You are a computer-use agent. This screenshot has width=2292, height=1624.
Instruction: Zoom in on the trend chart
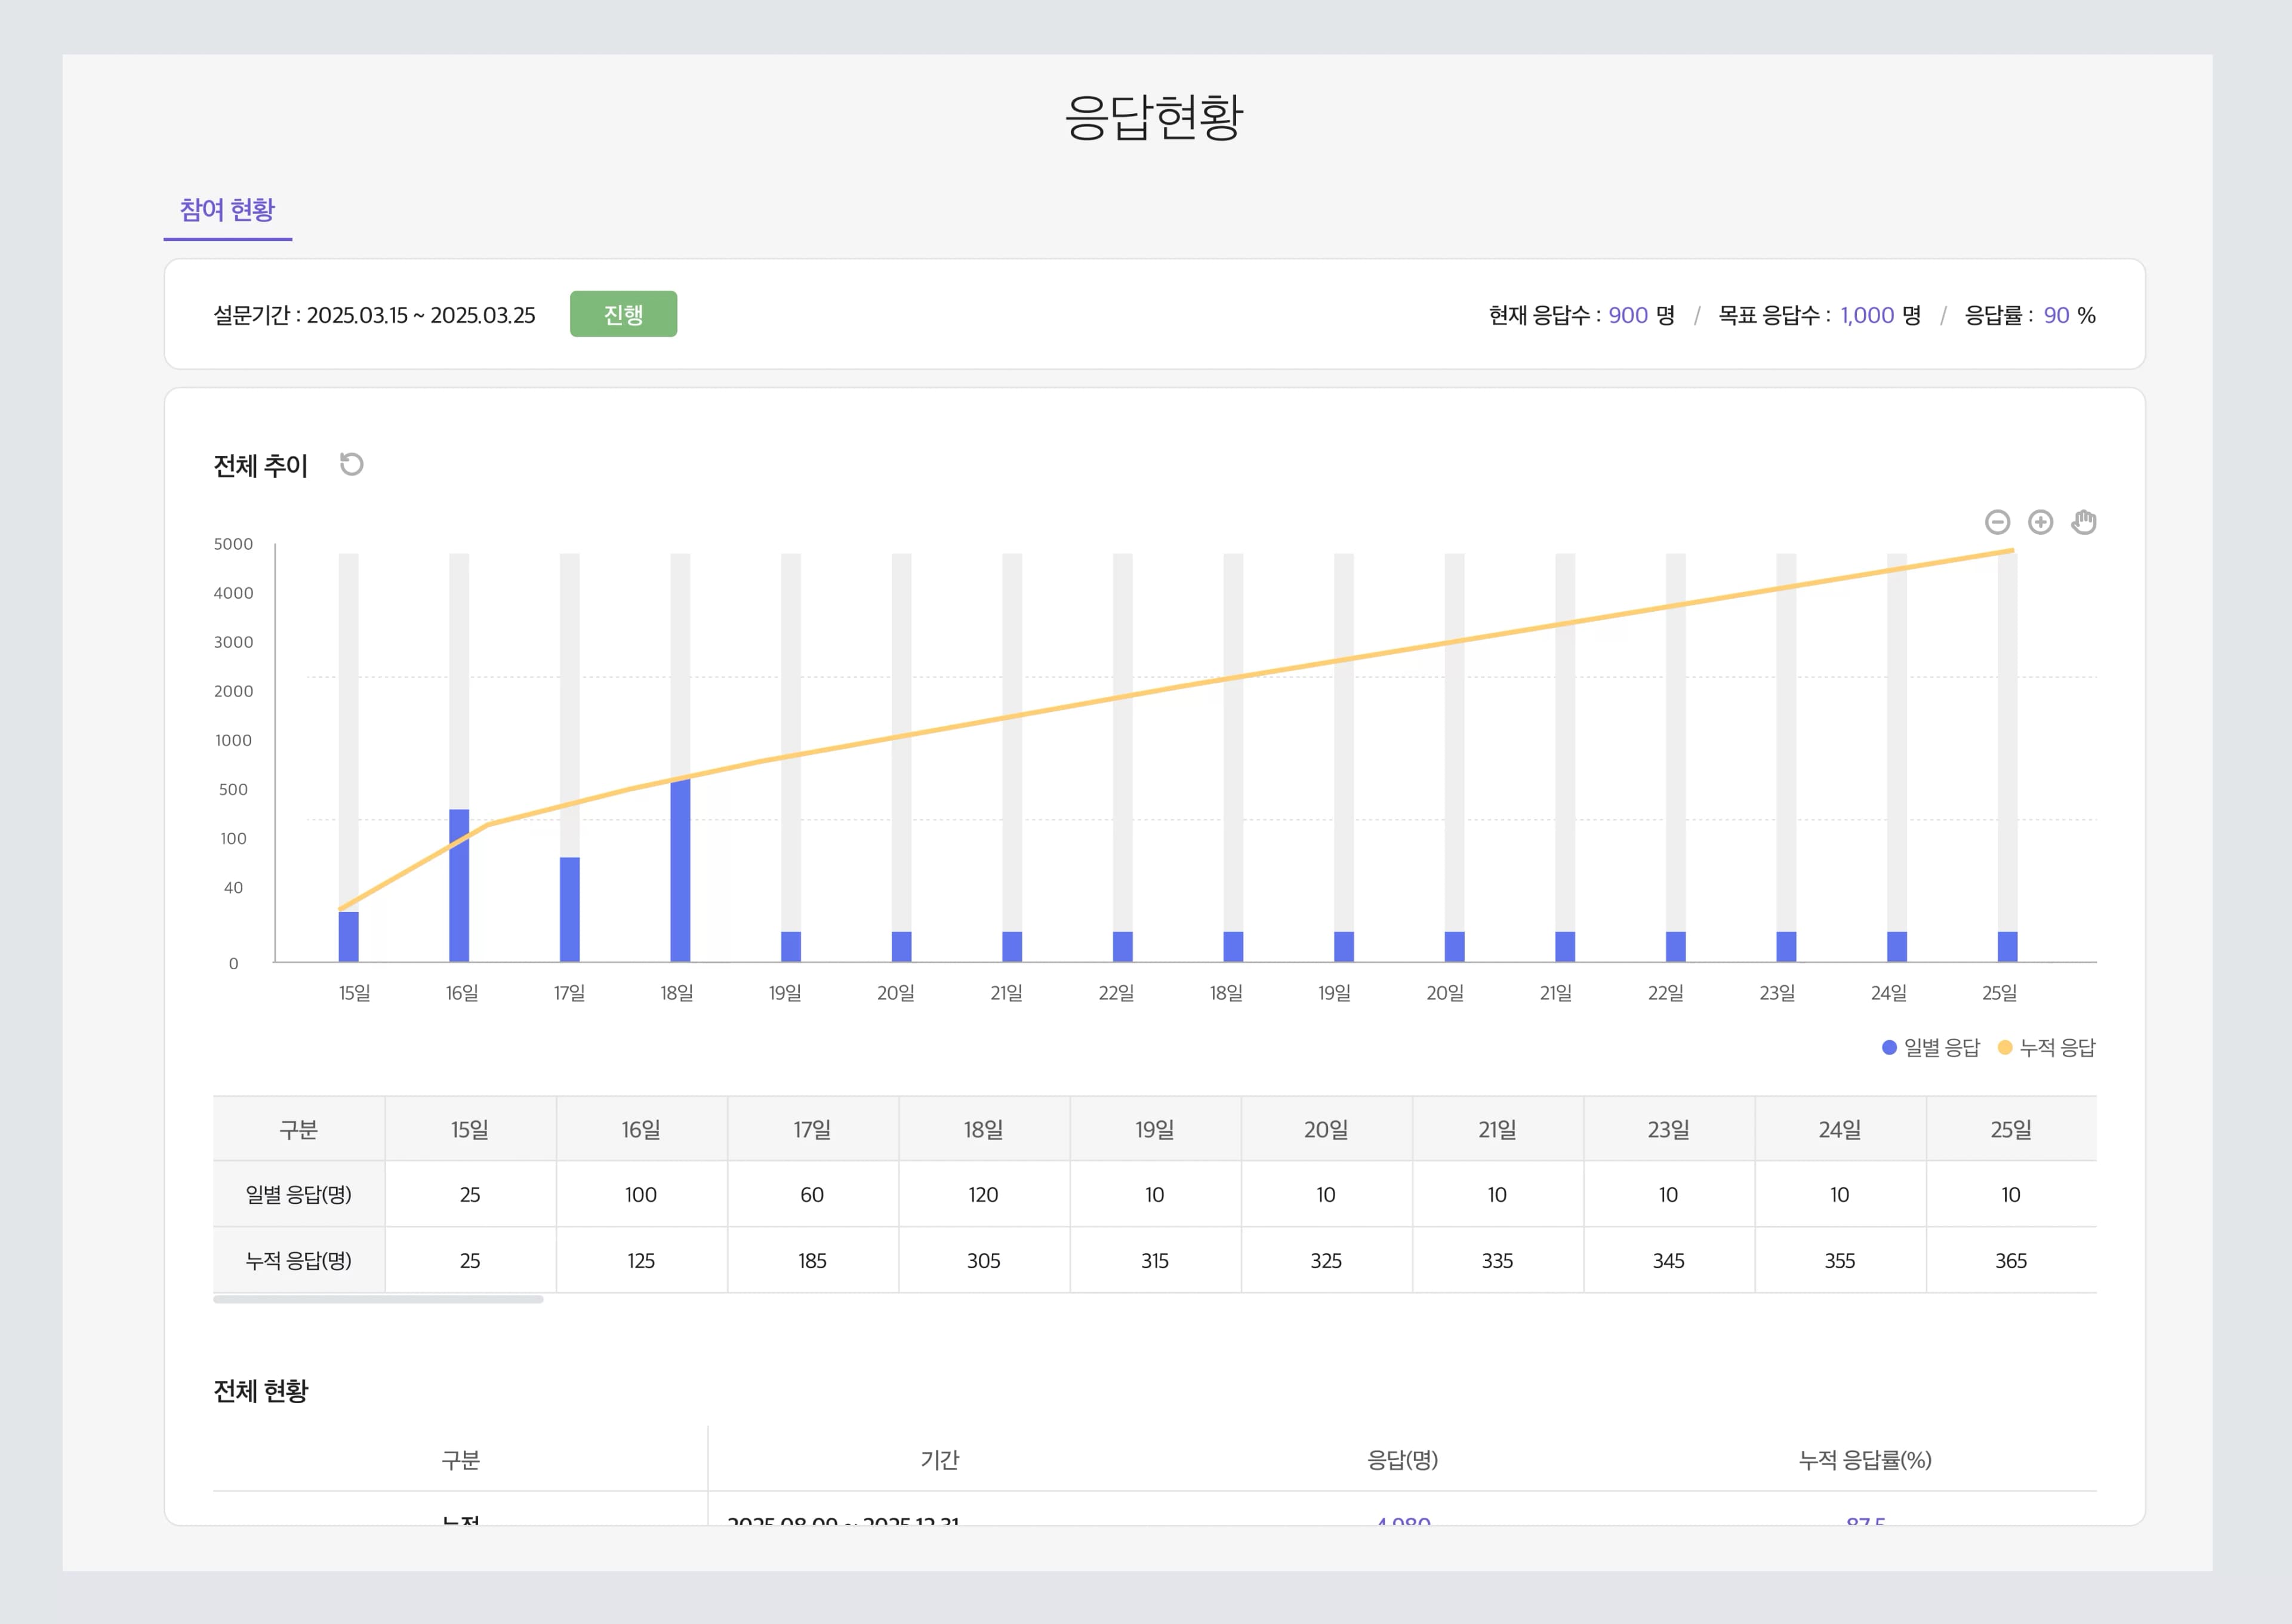pyautogui.click(x=2040, y=522)
